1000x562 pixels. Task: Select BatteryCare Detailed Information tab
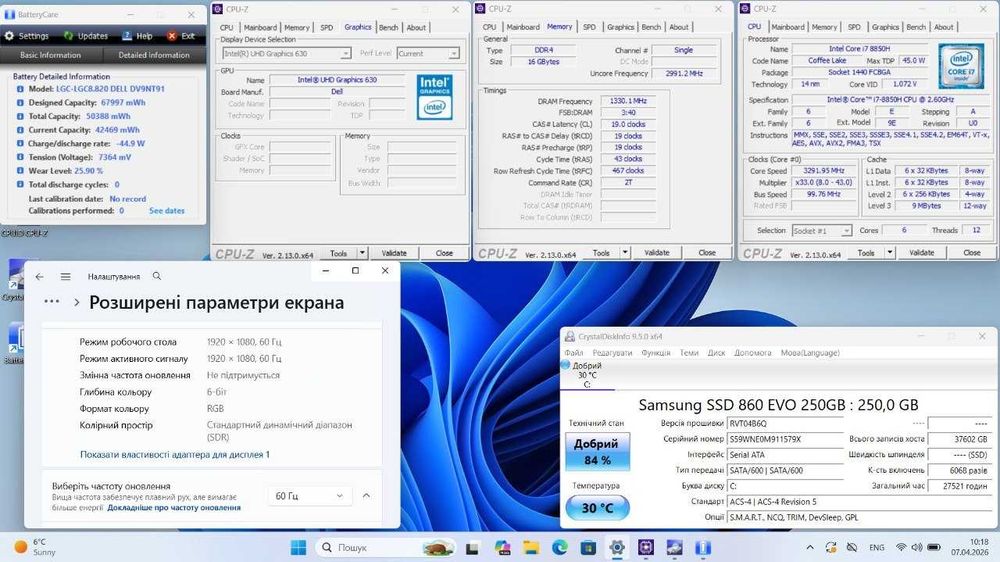pos(154,55)
